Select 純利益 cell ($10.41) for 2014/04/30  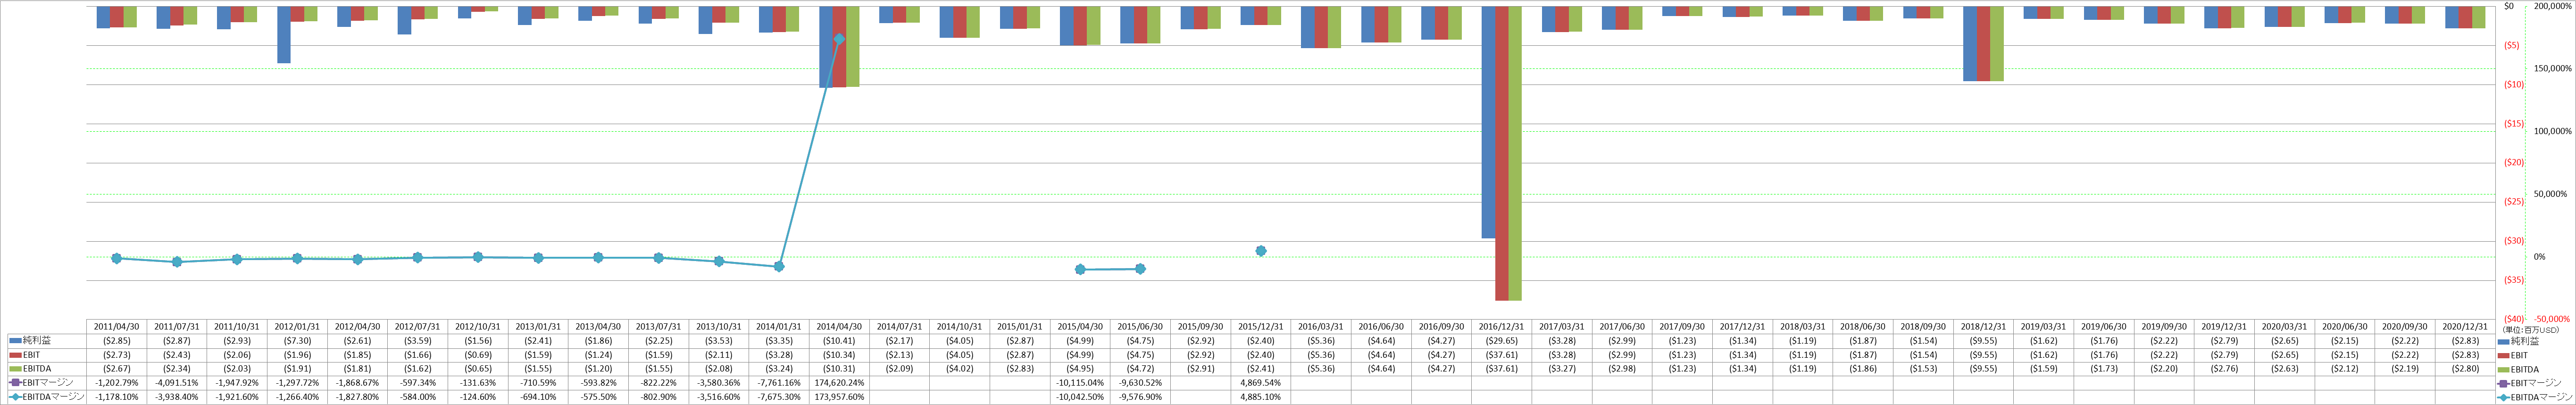pyautogui.click(x=839, y=341)
